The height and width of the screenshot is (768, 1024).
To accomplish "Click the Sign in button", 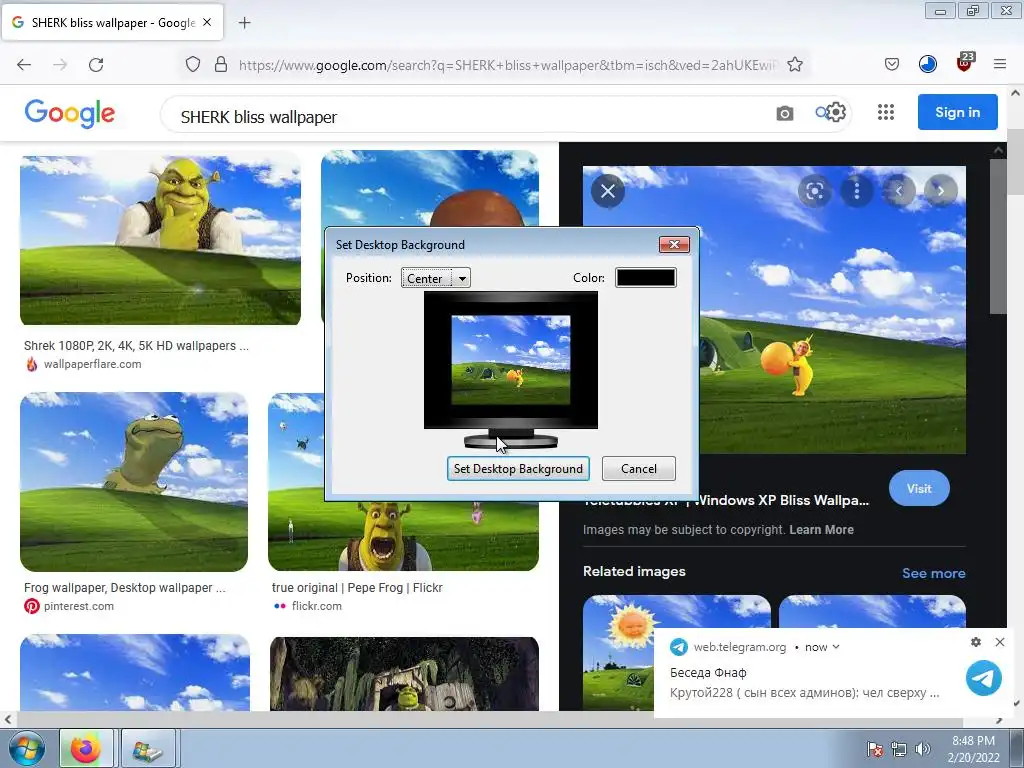I will pos(957,112).
